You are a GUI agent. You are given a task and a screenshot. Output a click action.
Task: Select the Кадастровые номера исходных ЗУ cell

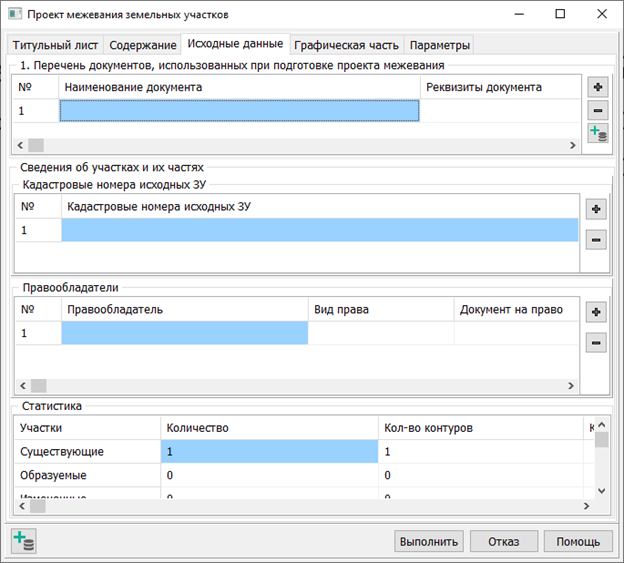(320, 231)
